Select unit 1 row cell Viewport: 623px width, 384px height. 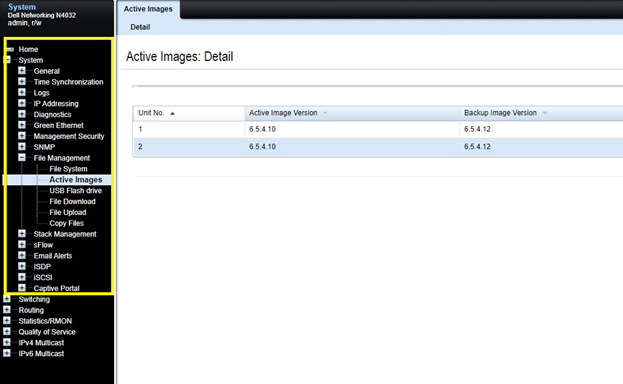click(x=189, y=129)
